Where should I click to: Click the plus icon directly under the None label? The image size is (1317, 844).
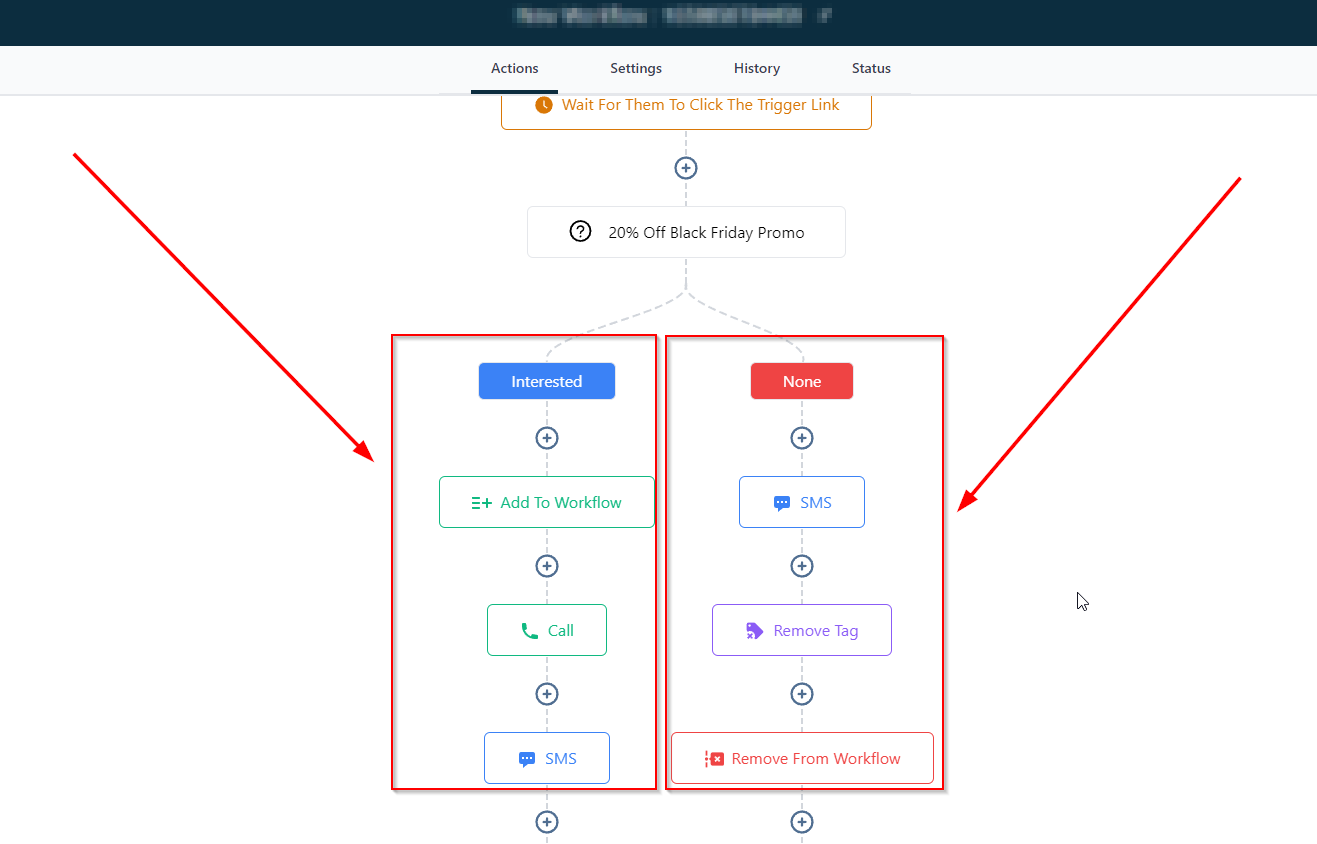tap(801, 438)
